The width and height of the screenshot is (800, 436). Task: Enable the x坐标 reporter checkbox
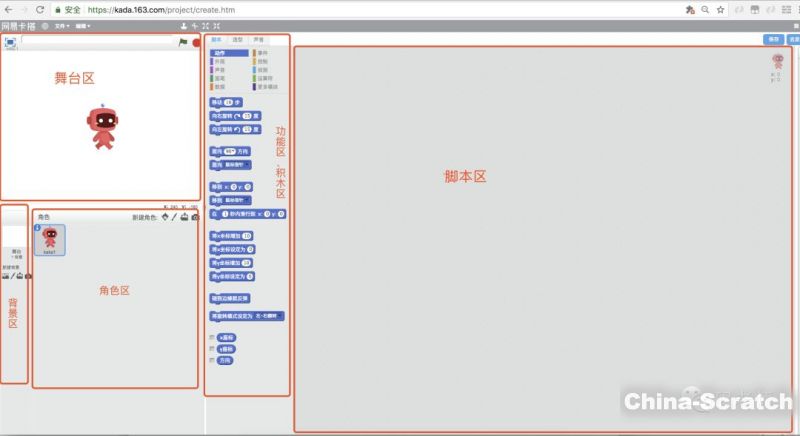(211, 337)
